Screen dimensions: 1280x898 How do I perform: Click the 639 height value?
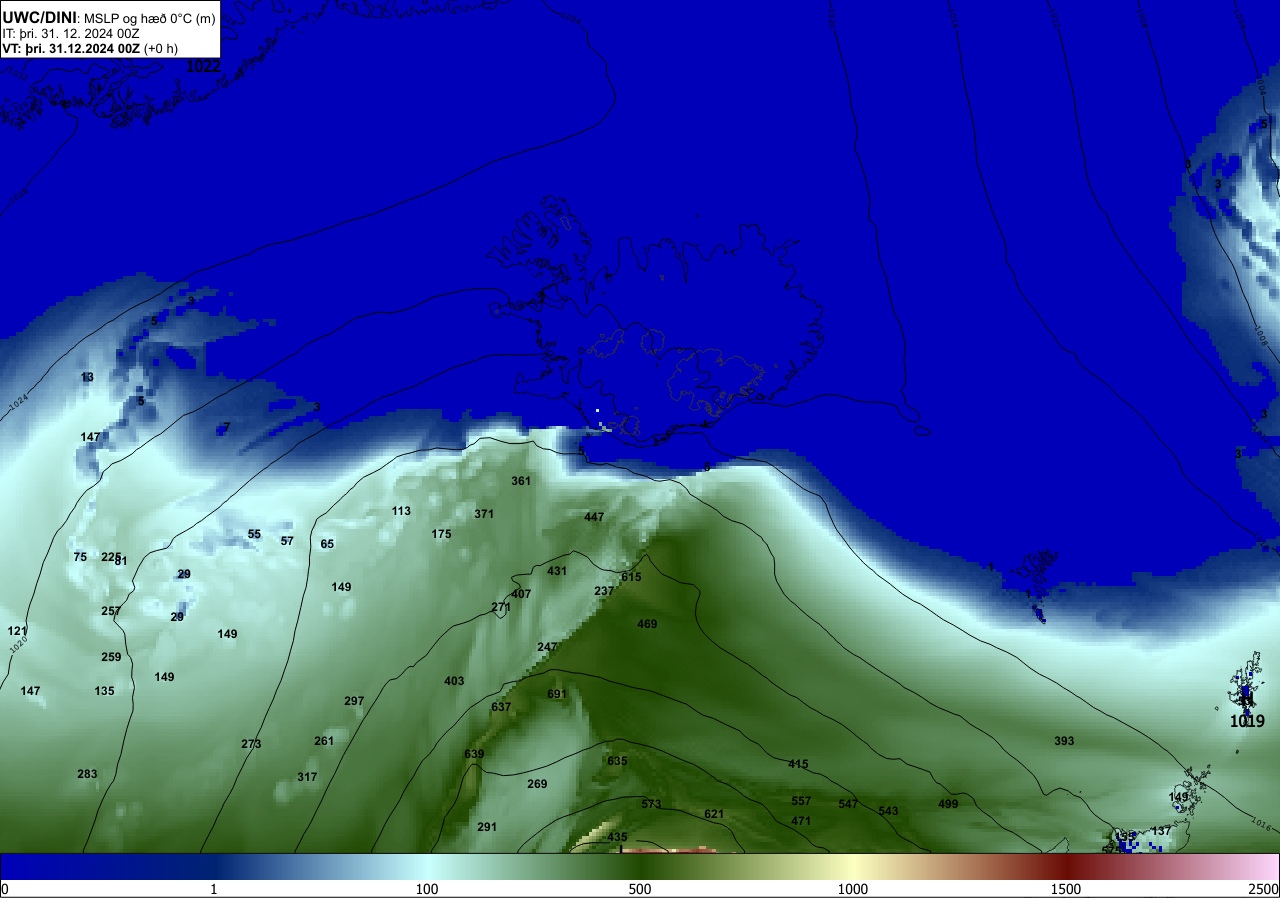474,754
